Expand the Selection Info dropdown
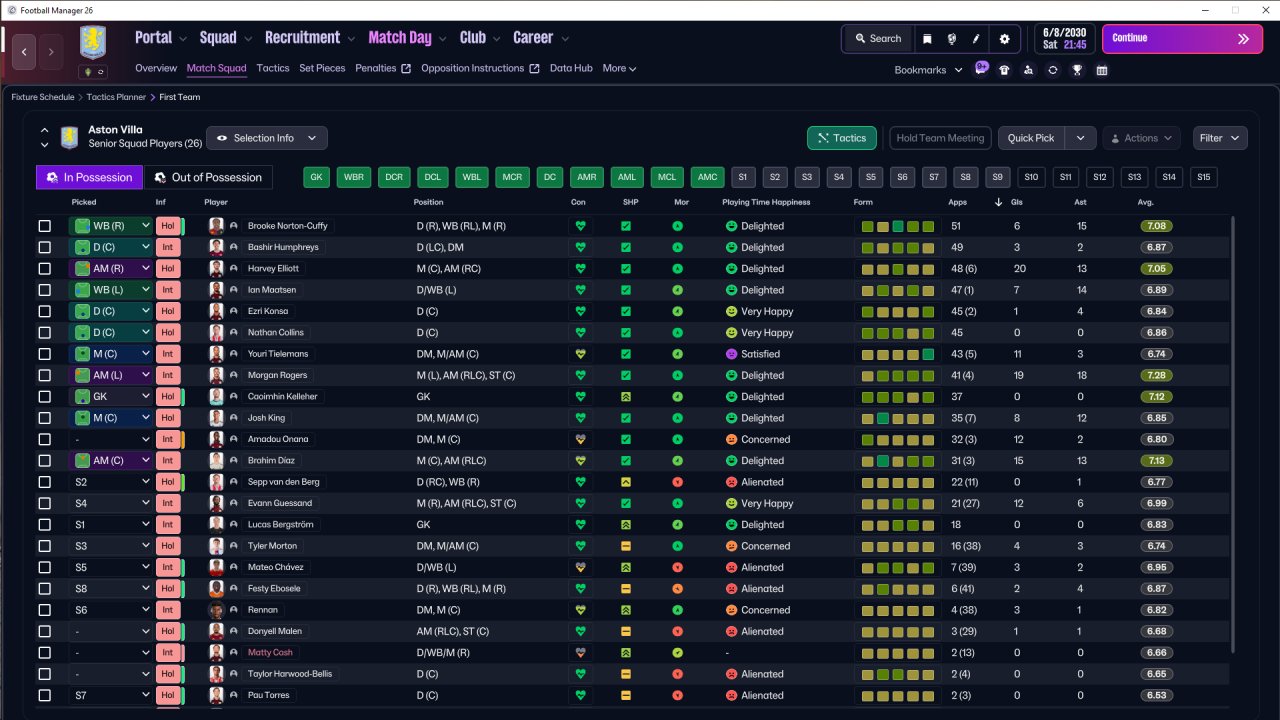The height and width of the screenshot is (720, 1280). [x=267, y=138]
